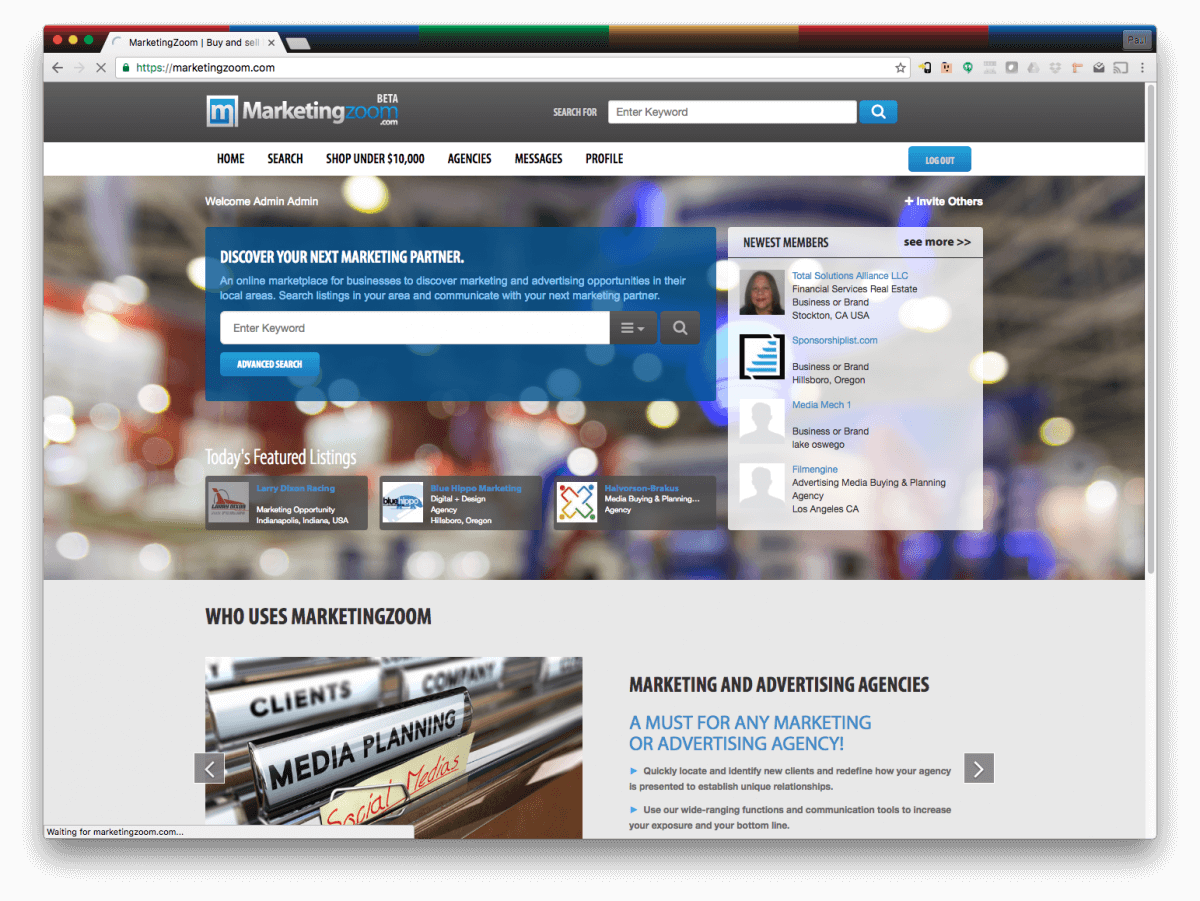Open Google Drive extension in browser toolbar
Image resolution: width=1200 pixels, height=901 pixels.
1033,67
